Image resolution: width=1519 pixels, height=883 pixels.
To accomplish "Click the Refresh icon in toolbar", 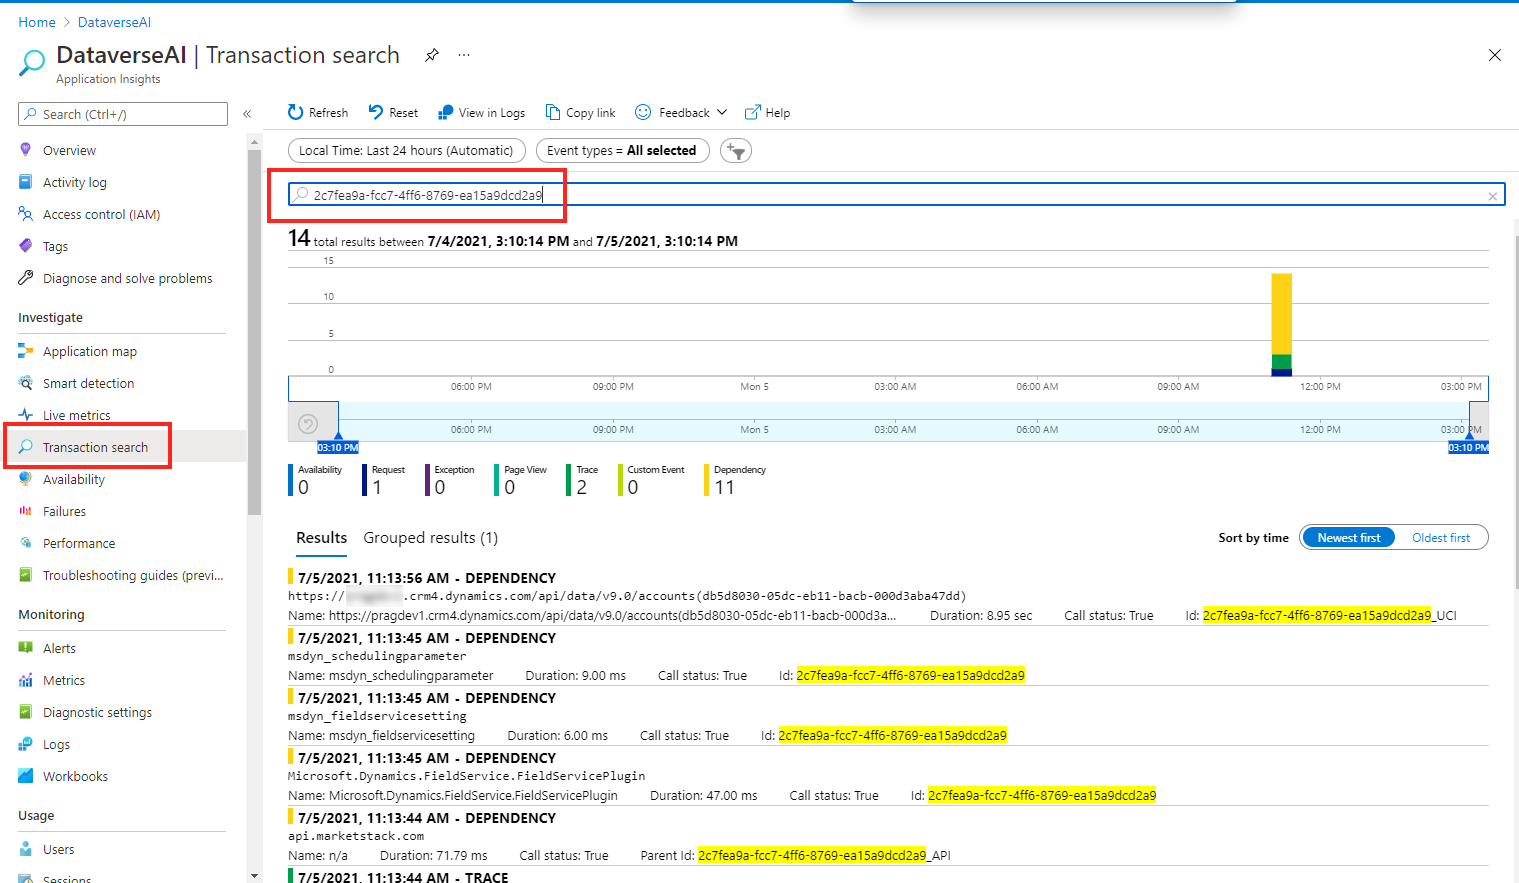I will point(295,112).
